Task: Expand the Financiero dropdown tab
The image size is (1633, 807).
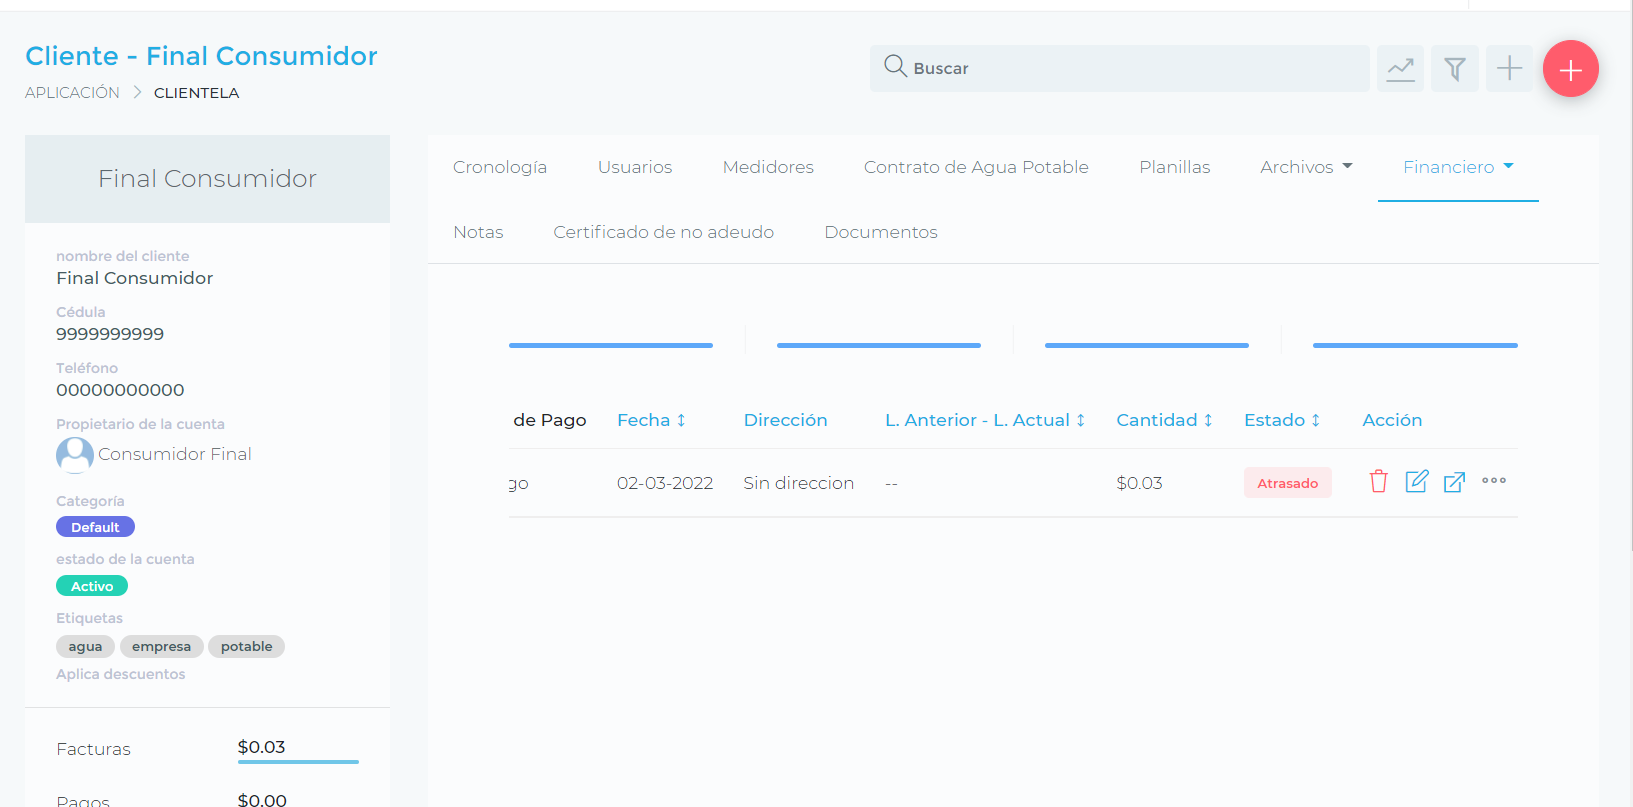Action: [1457, 167]
